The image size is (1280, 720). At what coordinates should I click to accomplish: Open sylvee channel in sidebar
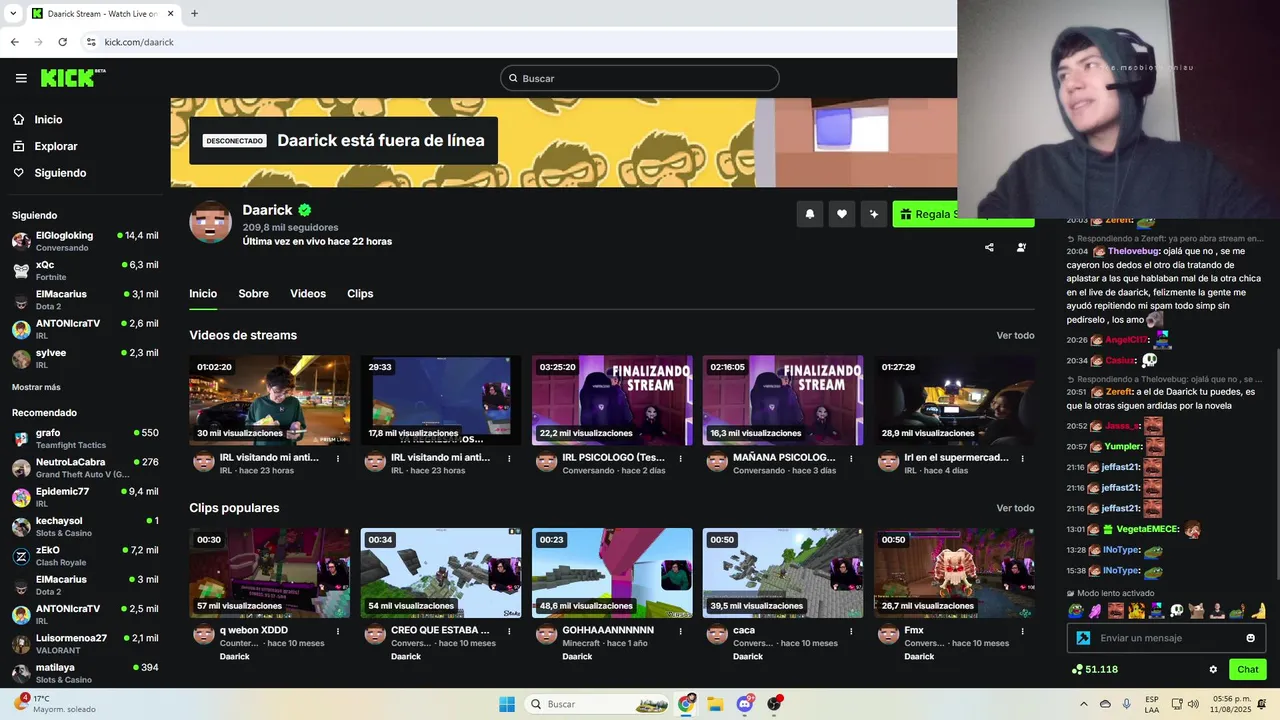tap(85, 358)
